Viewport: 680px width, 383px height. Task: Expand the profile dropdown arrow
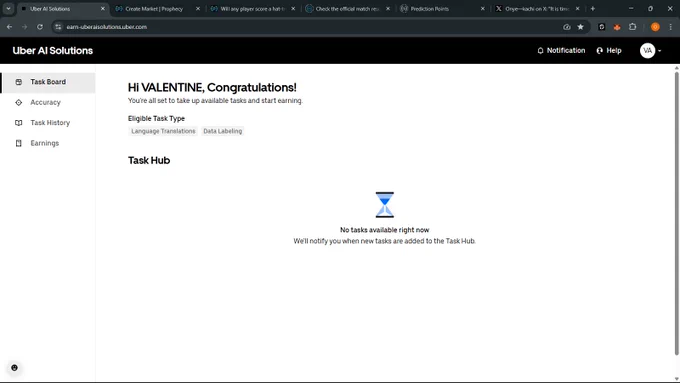[660, 51]
